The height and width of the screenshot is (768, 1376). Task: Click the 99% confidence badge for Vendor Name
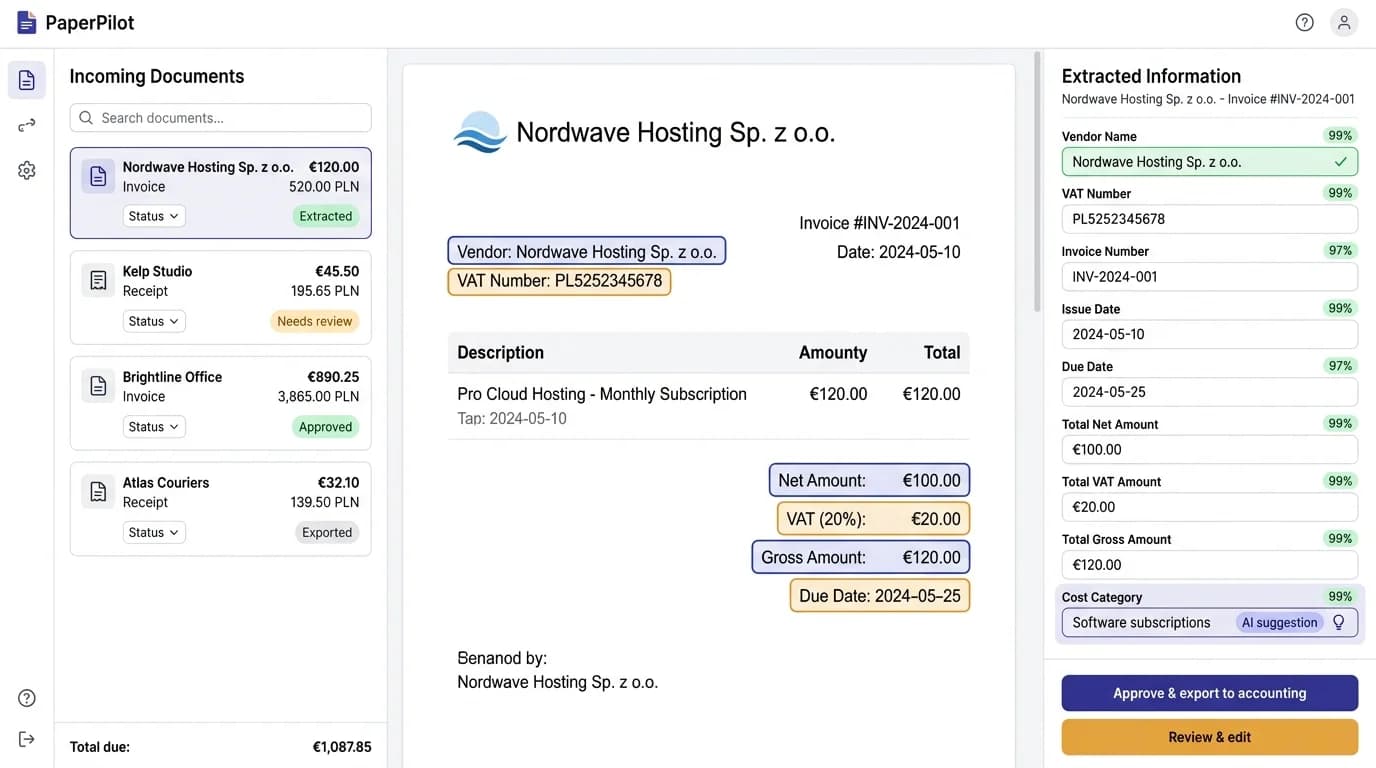[1340, 135]
